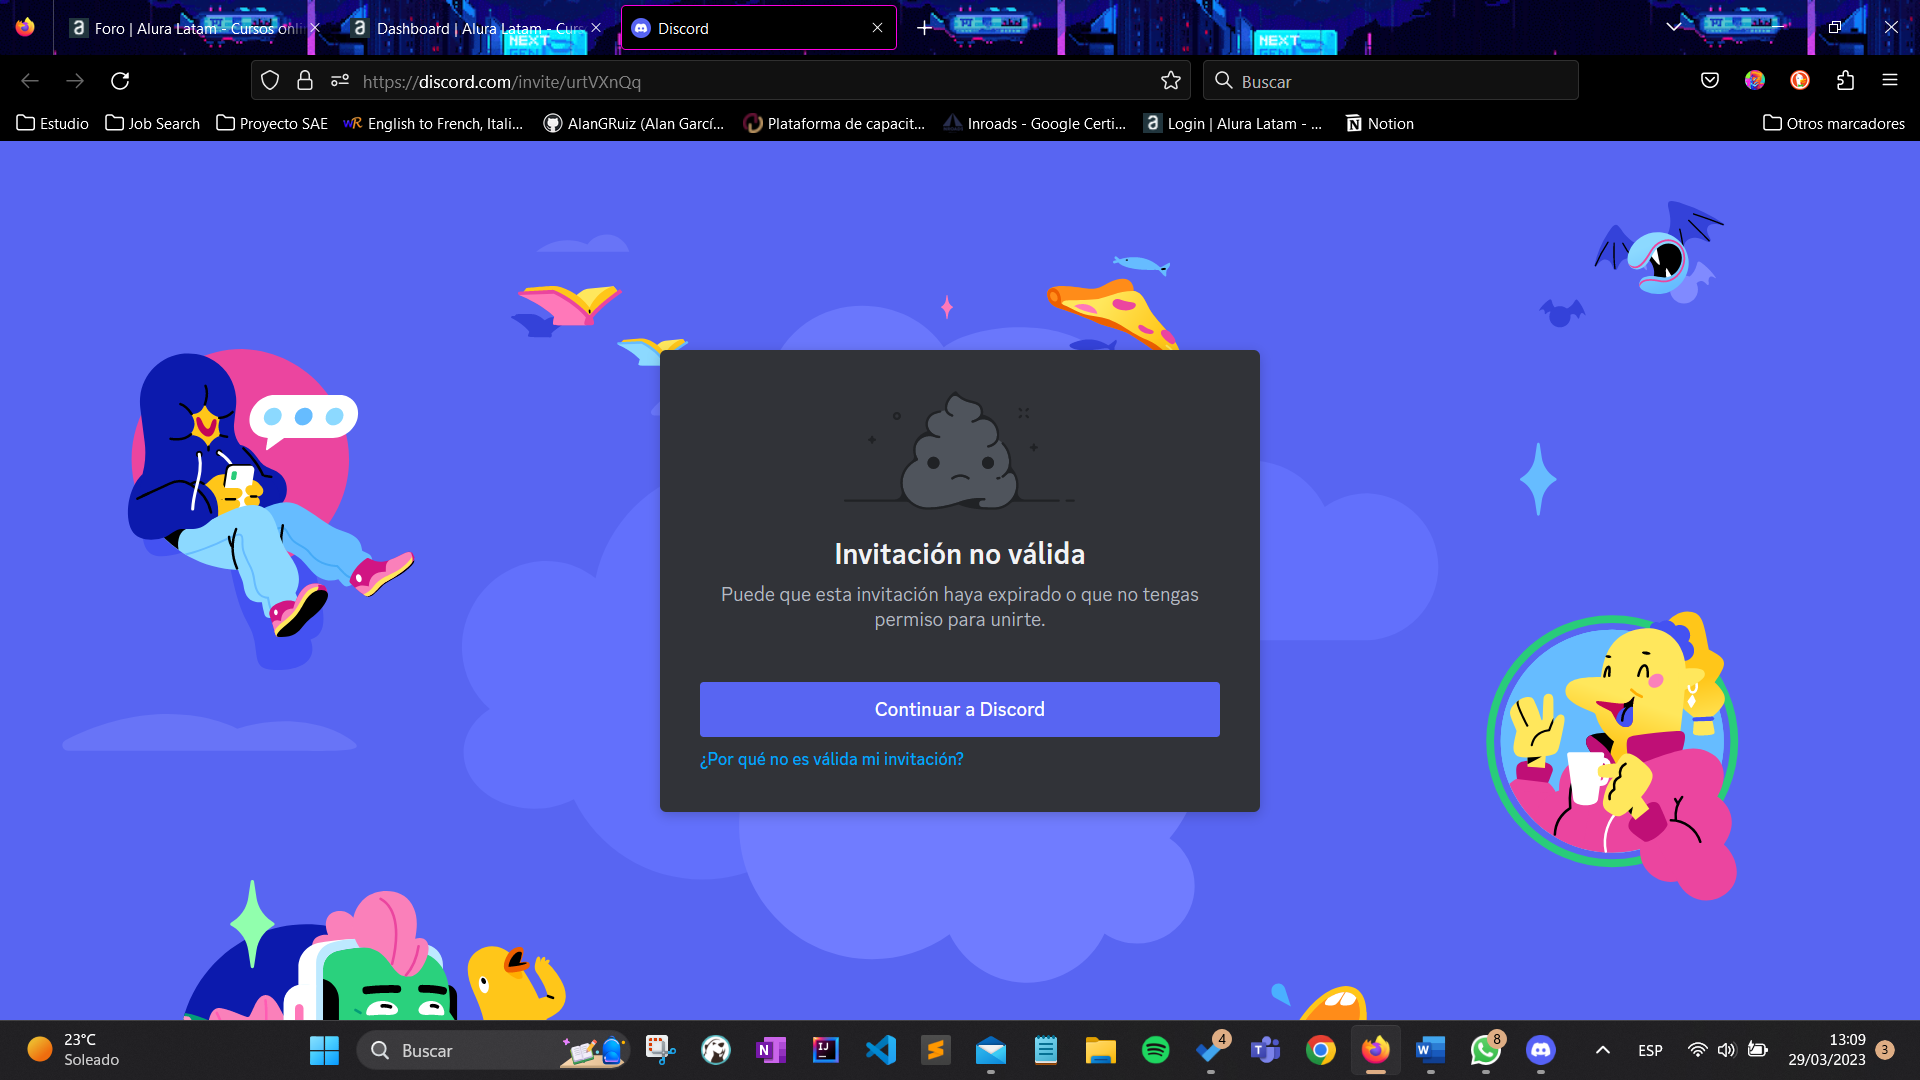Screen dimensions: 1920x1080
Task: Expand the Otros marcadores folder
Action: pyautogui.click(x=1834, y=123)
